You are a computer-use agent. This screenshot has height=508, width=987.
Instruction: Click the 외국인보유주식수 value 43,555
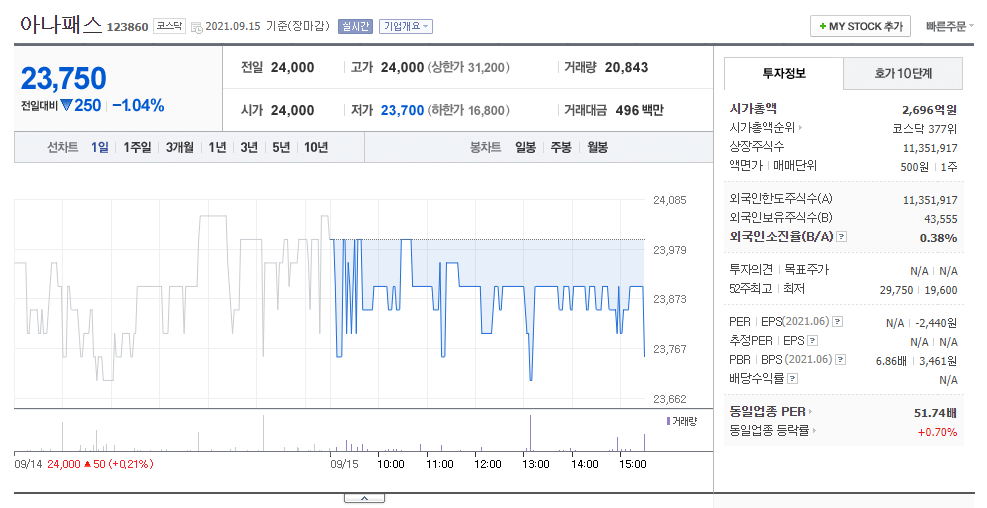(940, 219)
